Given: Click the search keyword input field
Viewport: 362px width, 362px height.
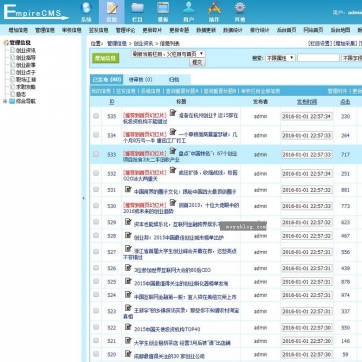Looking at the screenshot, I should [x=318, y=58].
